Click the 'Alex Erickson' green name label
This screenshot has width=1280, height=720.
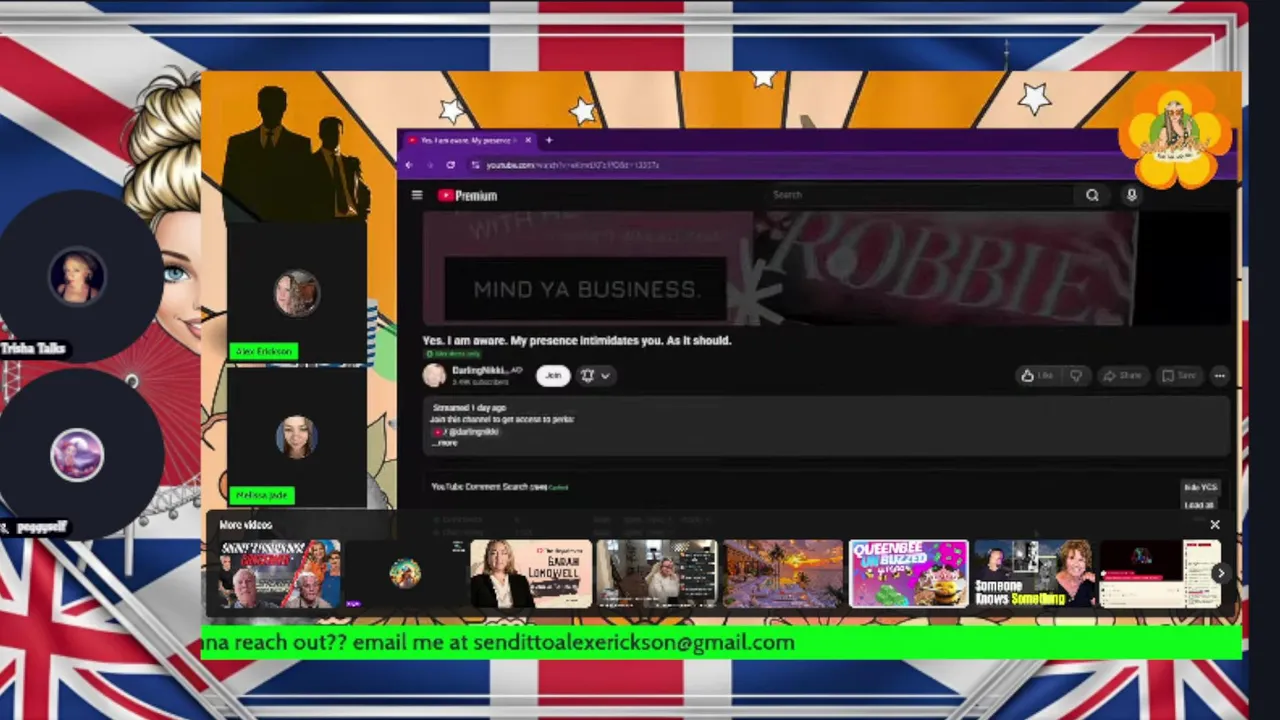(264, 351)
